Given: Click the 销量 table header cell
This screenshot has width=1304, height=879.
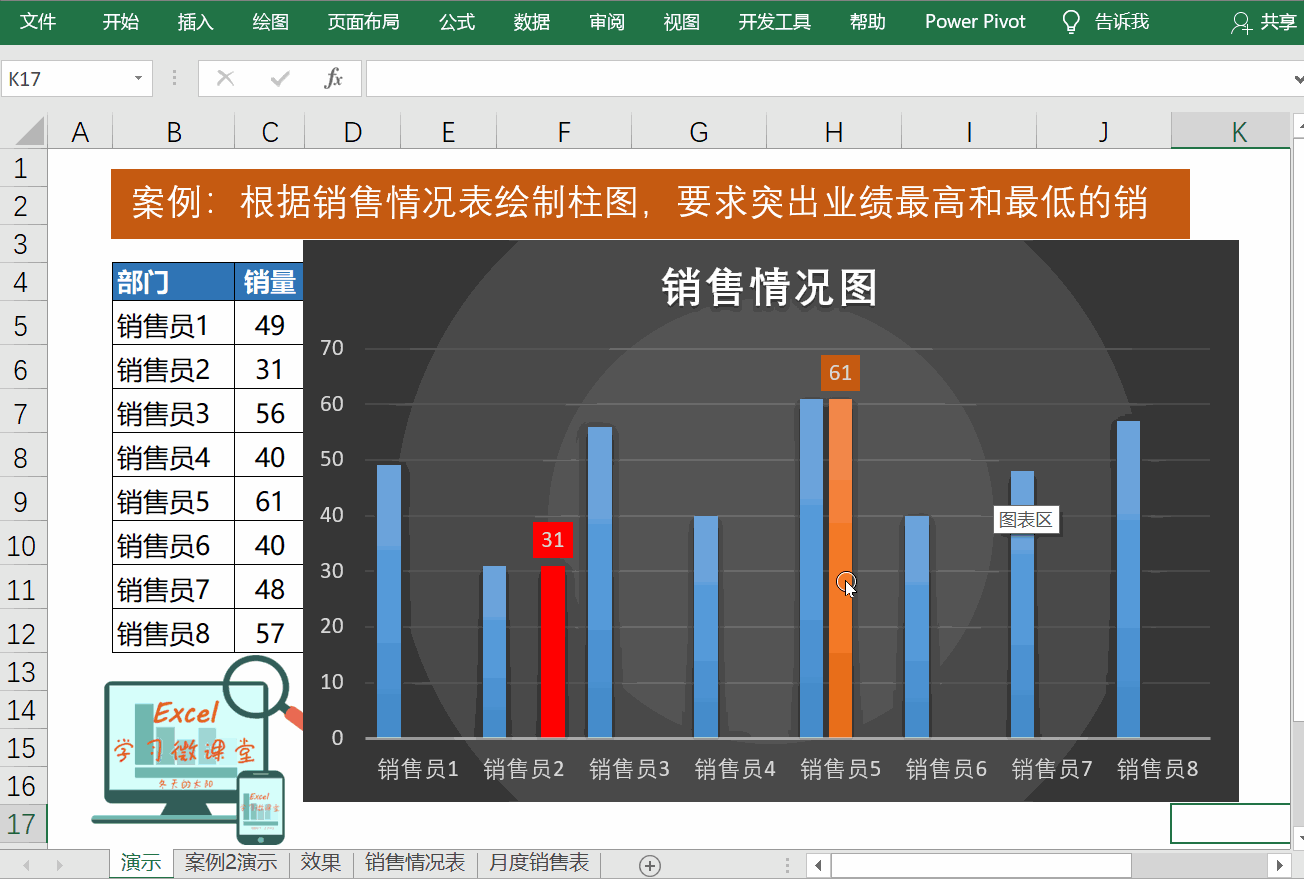Looking at the screenshot, I should (x=270, y=283).
